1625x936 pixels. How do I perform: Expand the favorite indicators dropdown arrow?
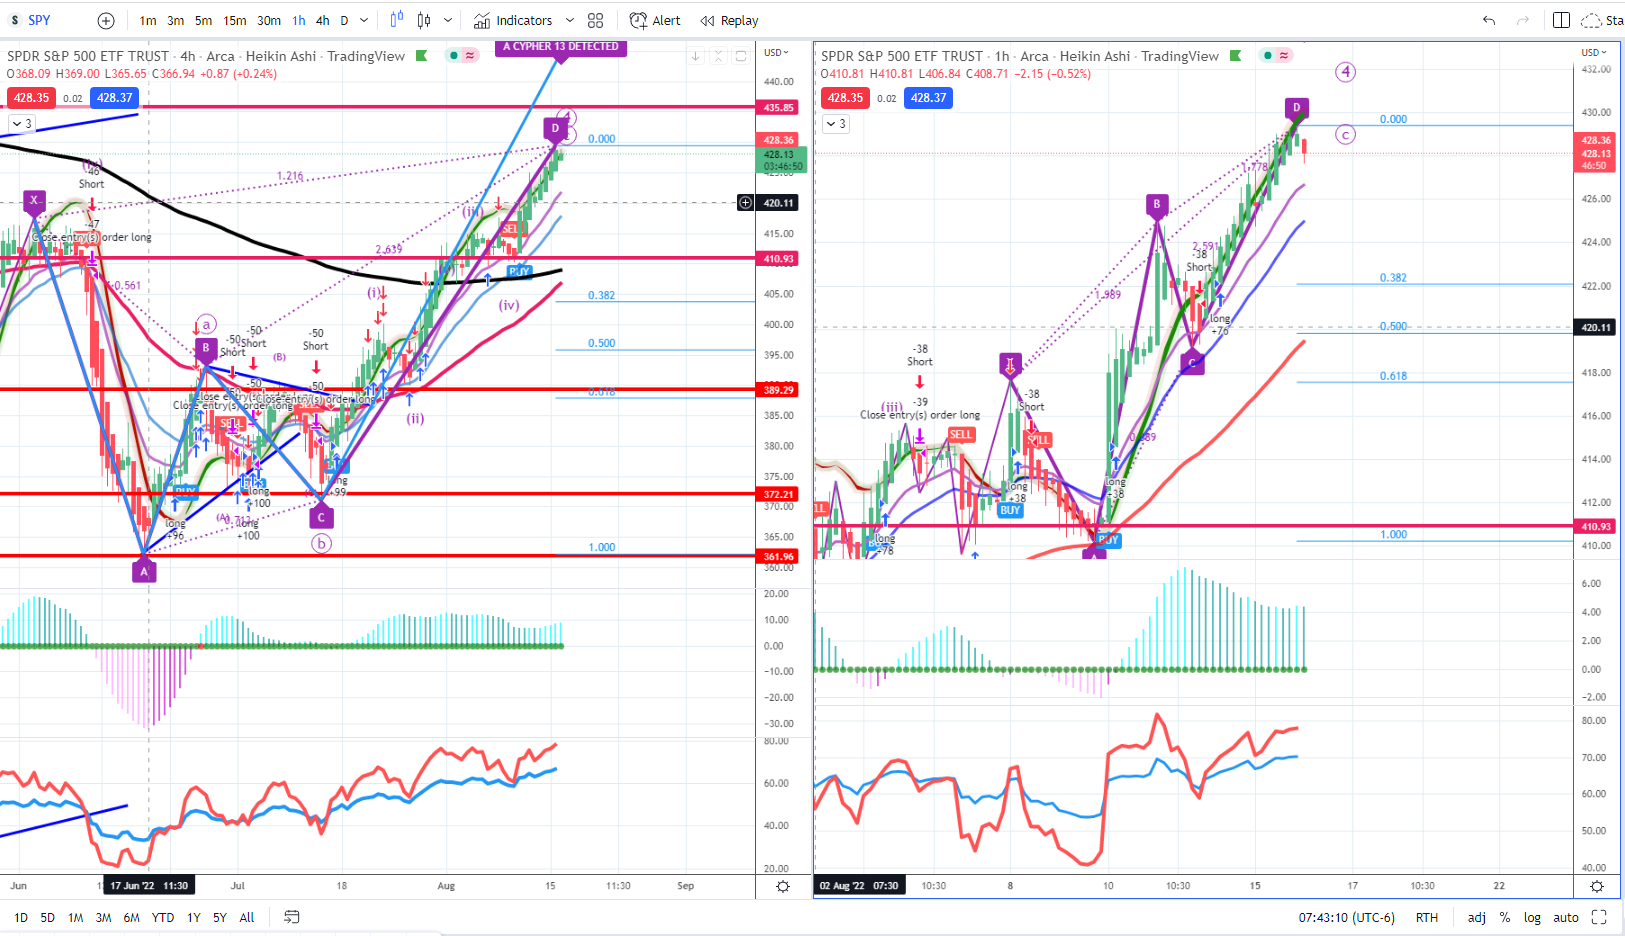(x=570, y=20)
